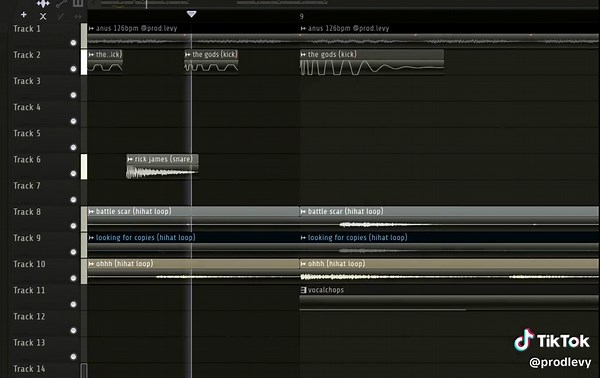The width and height of the screenshot is (600, 378).
Task: Select the Track 7 name label
Action: coord(27,186)
